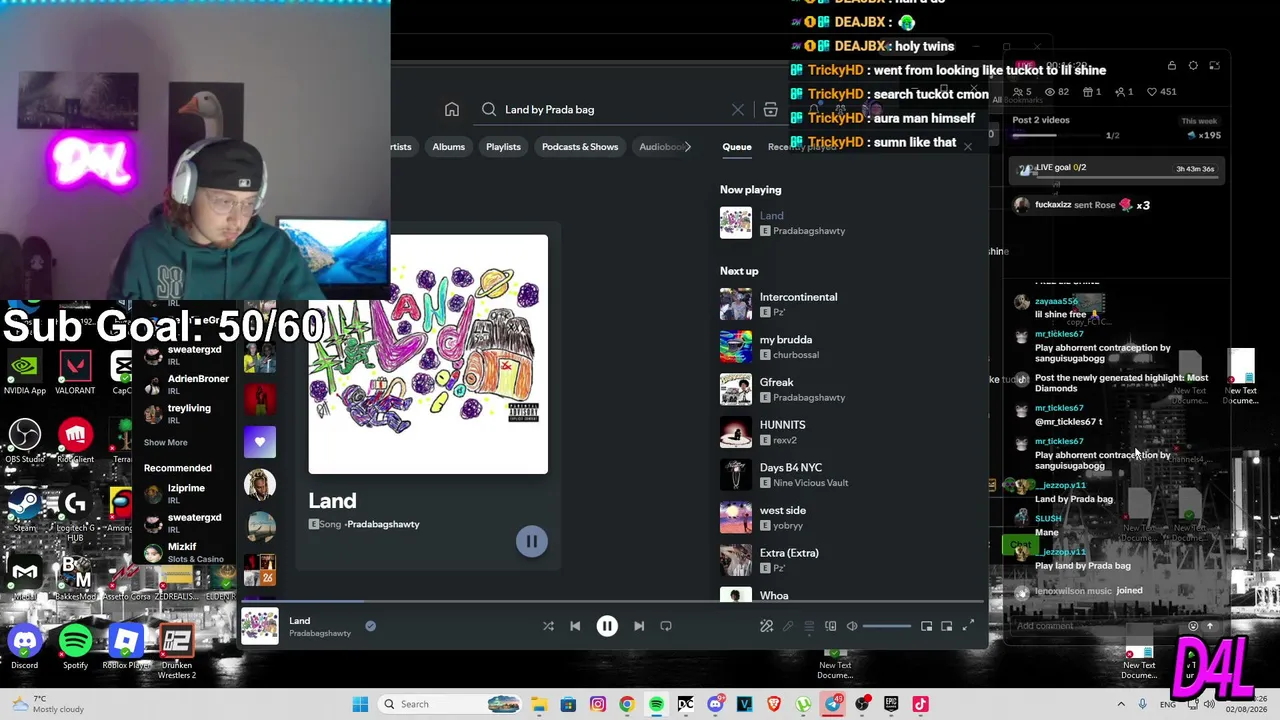Viewport: 1280px width, 720px height.
Task: Open connect to a device icon
Action: click(831, 626)
